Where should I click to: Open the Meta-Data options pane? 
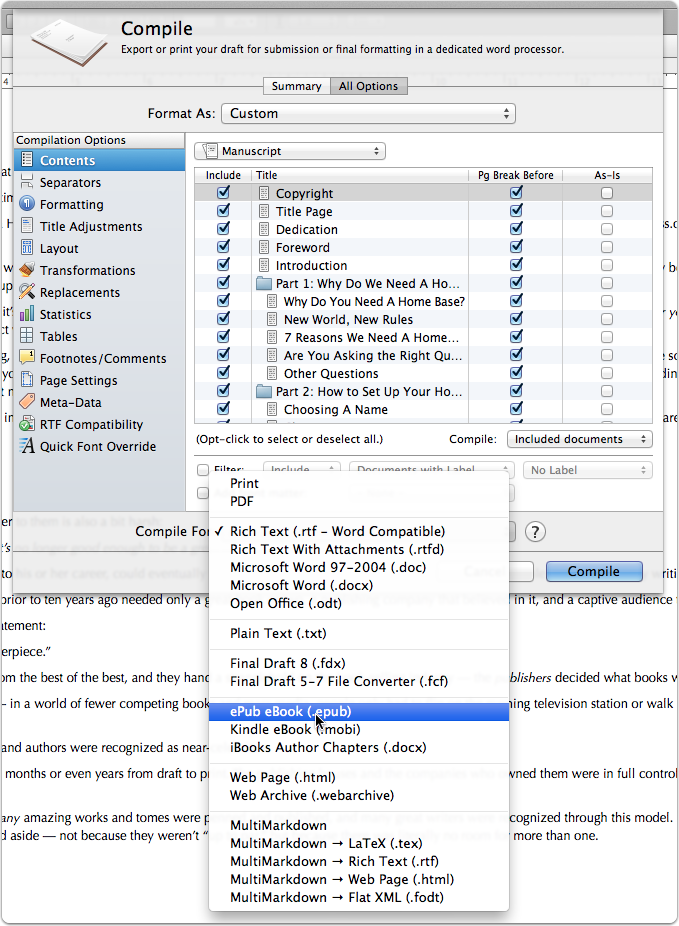pos(99,402)
